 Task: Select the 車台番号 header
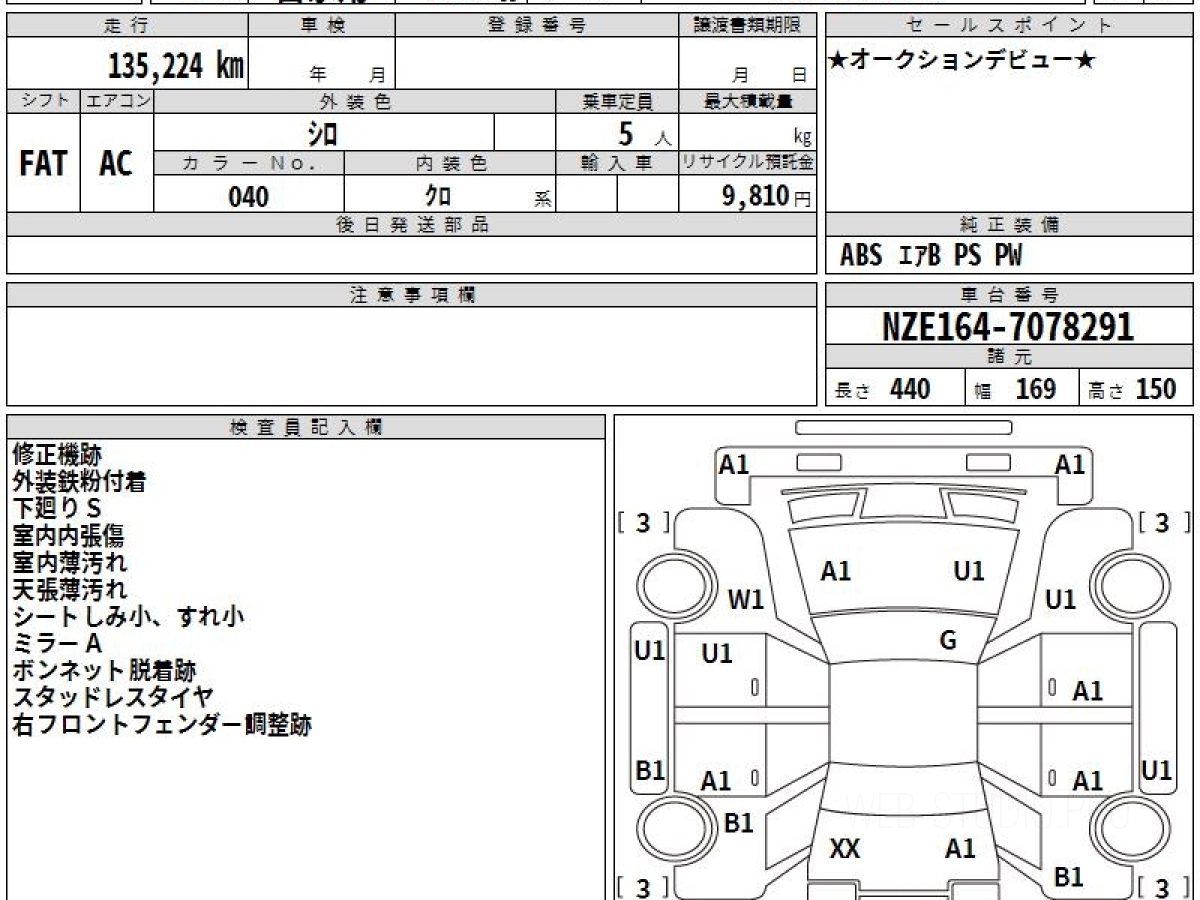click(1010, 295)
